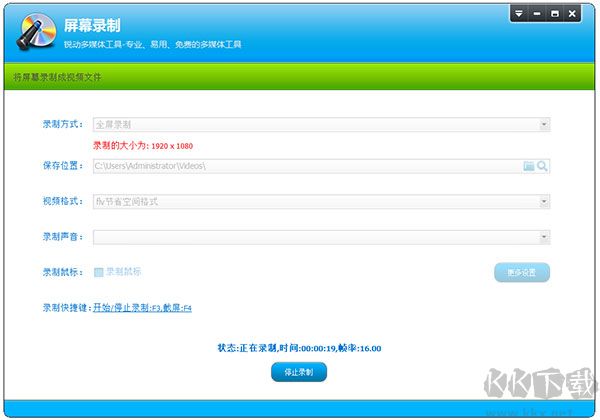600x420 pixels.
Task: Toggle the 录制鼠标 record mouse checkbox
Action: (98, 272)
